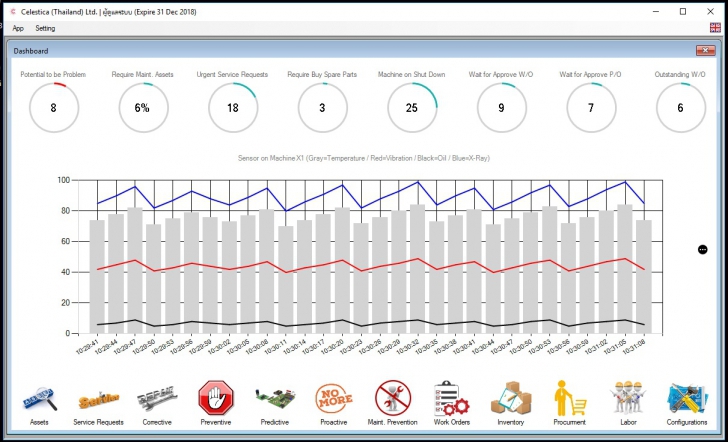The width and height of the screenshot is (728, 442).
Task: Click the 100 value on chart axis
Action: click(x=64, y=180)
